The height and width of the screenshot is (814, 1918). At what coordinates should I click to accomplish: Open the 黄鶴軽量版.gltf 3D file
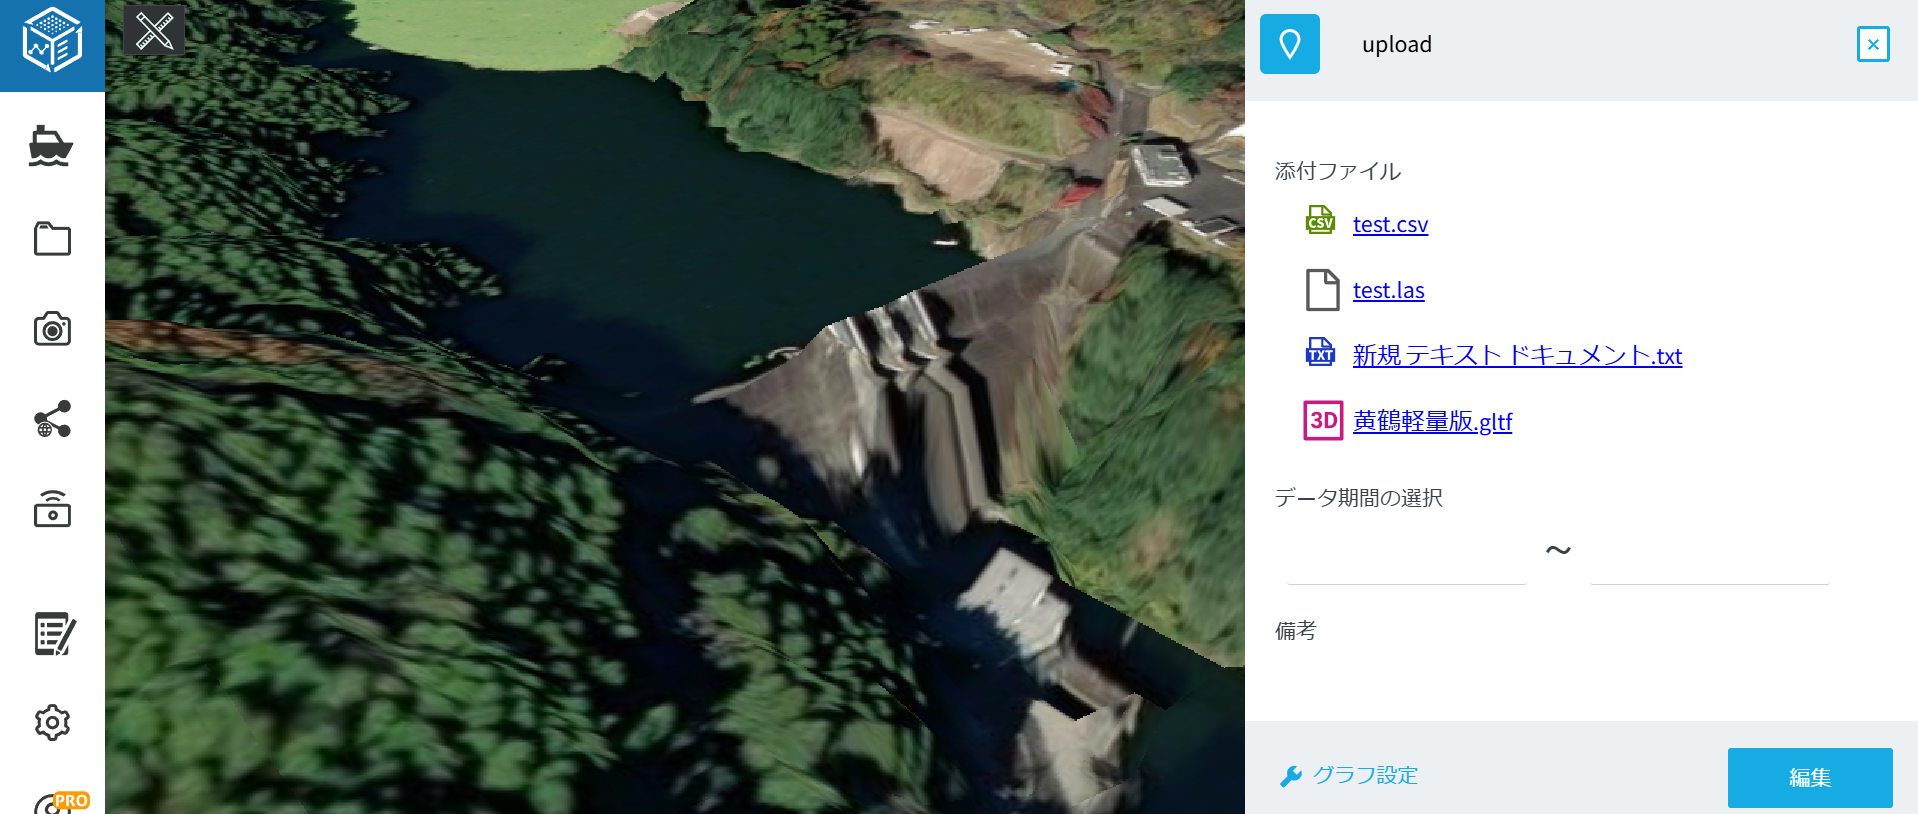[x=1431, y=421]
